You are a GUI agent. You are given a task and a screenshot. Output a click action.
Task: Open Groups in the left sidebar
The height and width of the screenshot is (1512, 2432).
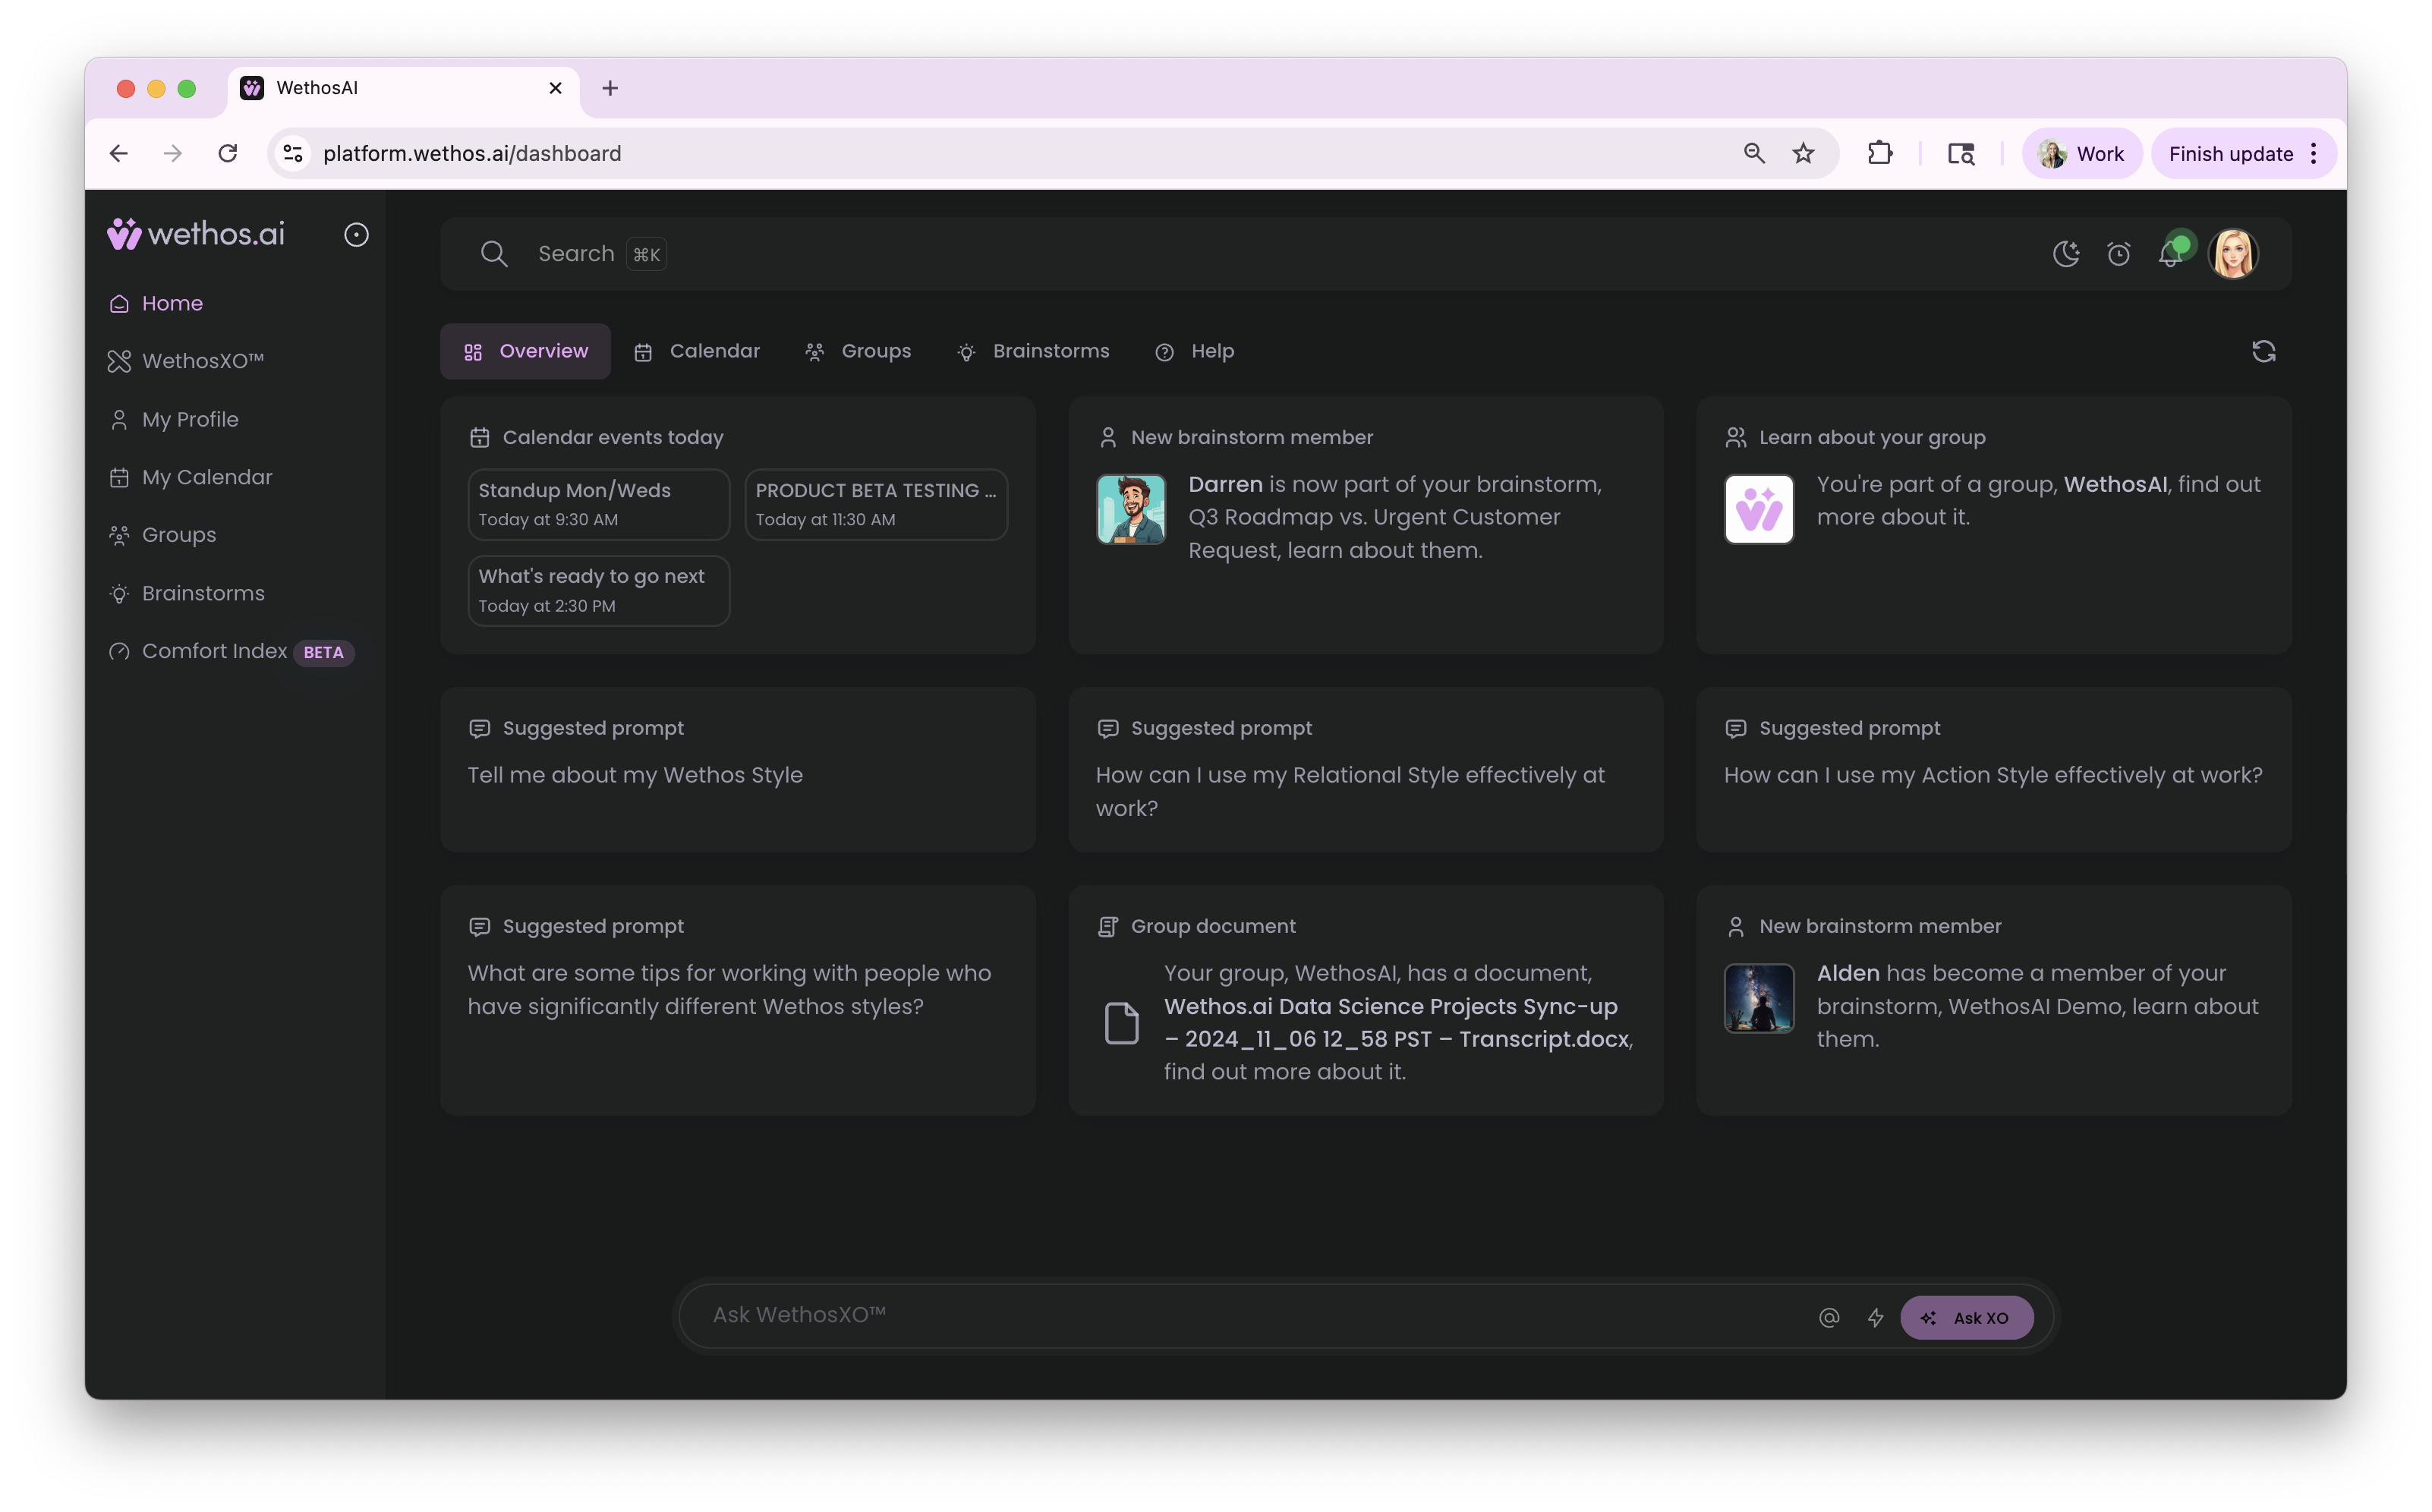coord(162,535)
